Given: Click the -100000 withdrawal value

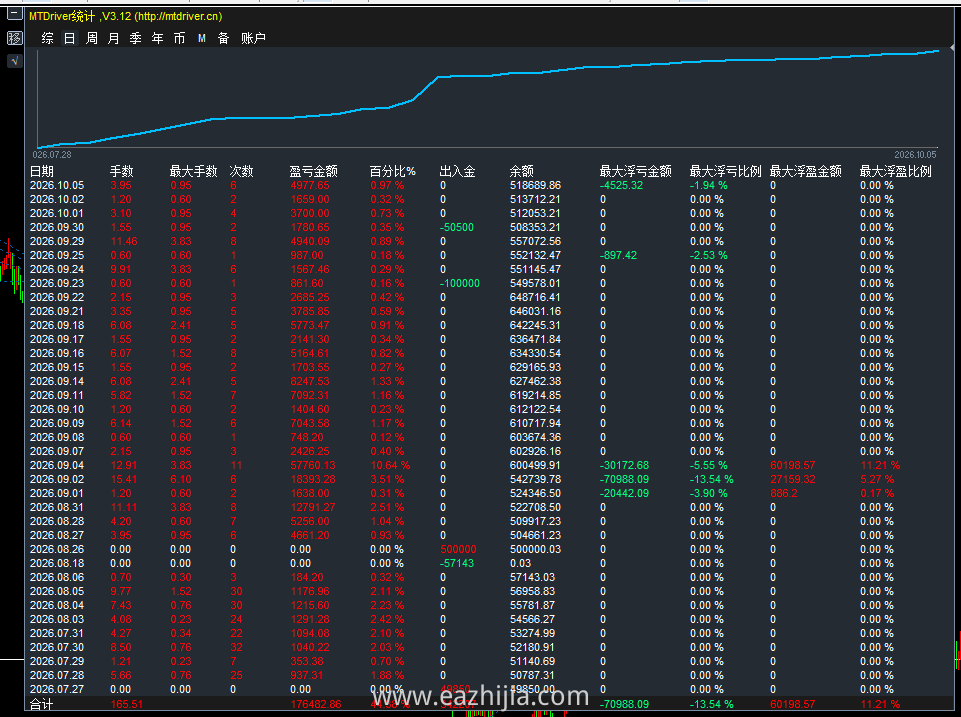Looking at the screenshot, I should pos(460,284).
